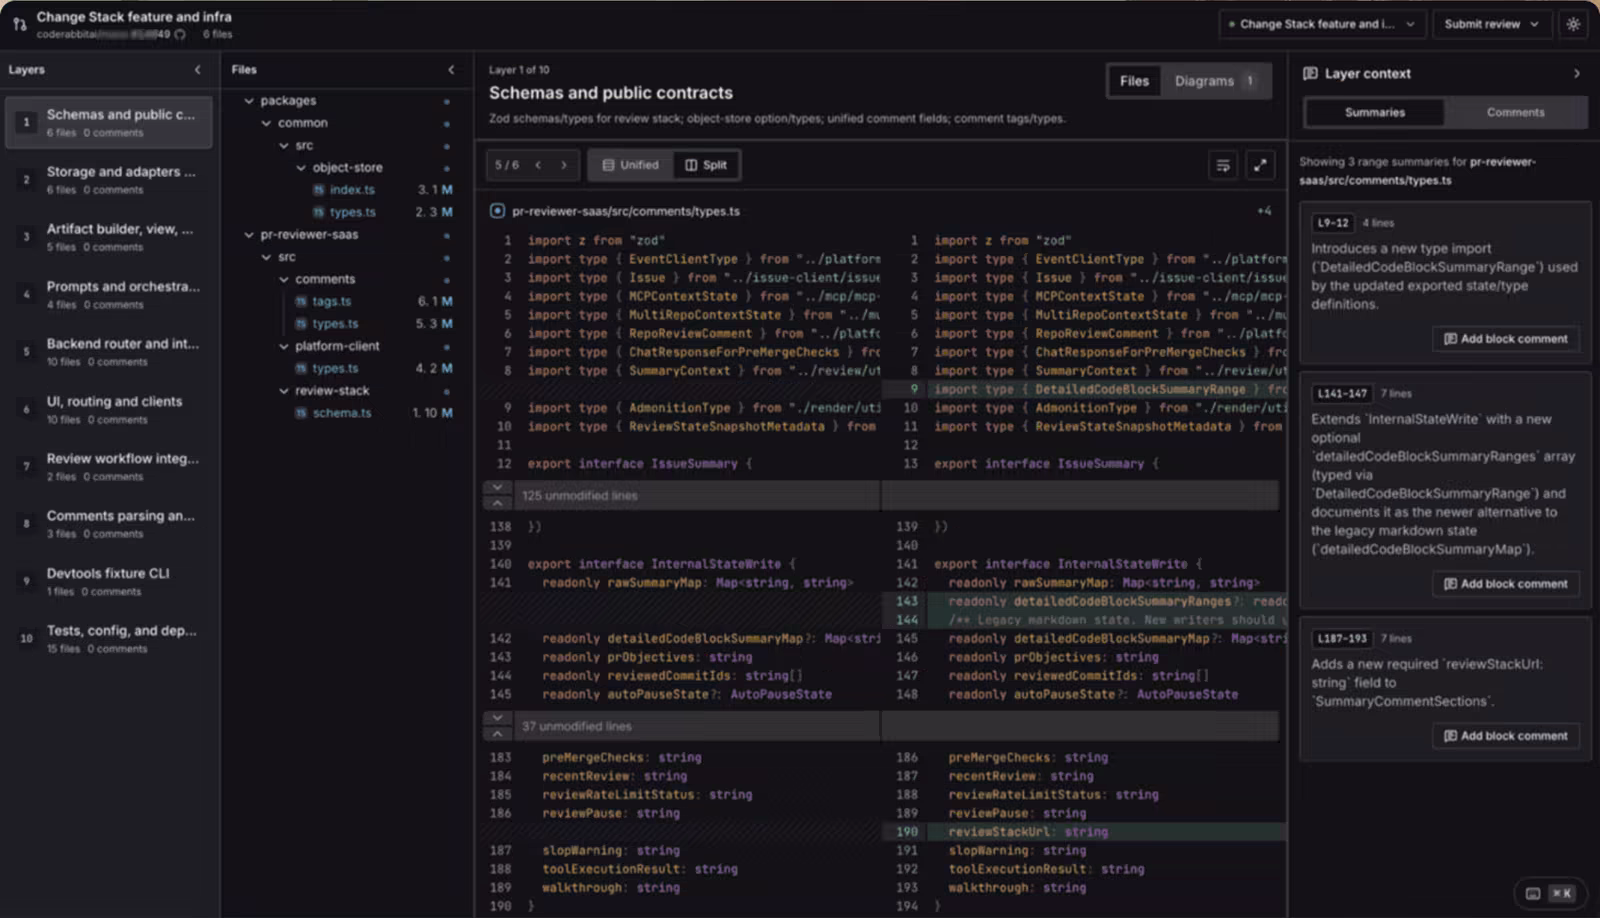
Task: Collapse the pr-reviewer-saas folder
Action: (249, 235)
